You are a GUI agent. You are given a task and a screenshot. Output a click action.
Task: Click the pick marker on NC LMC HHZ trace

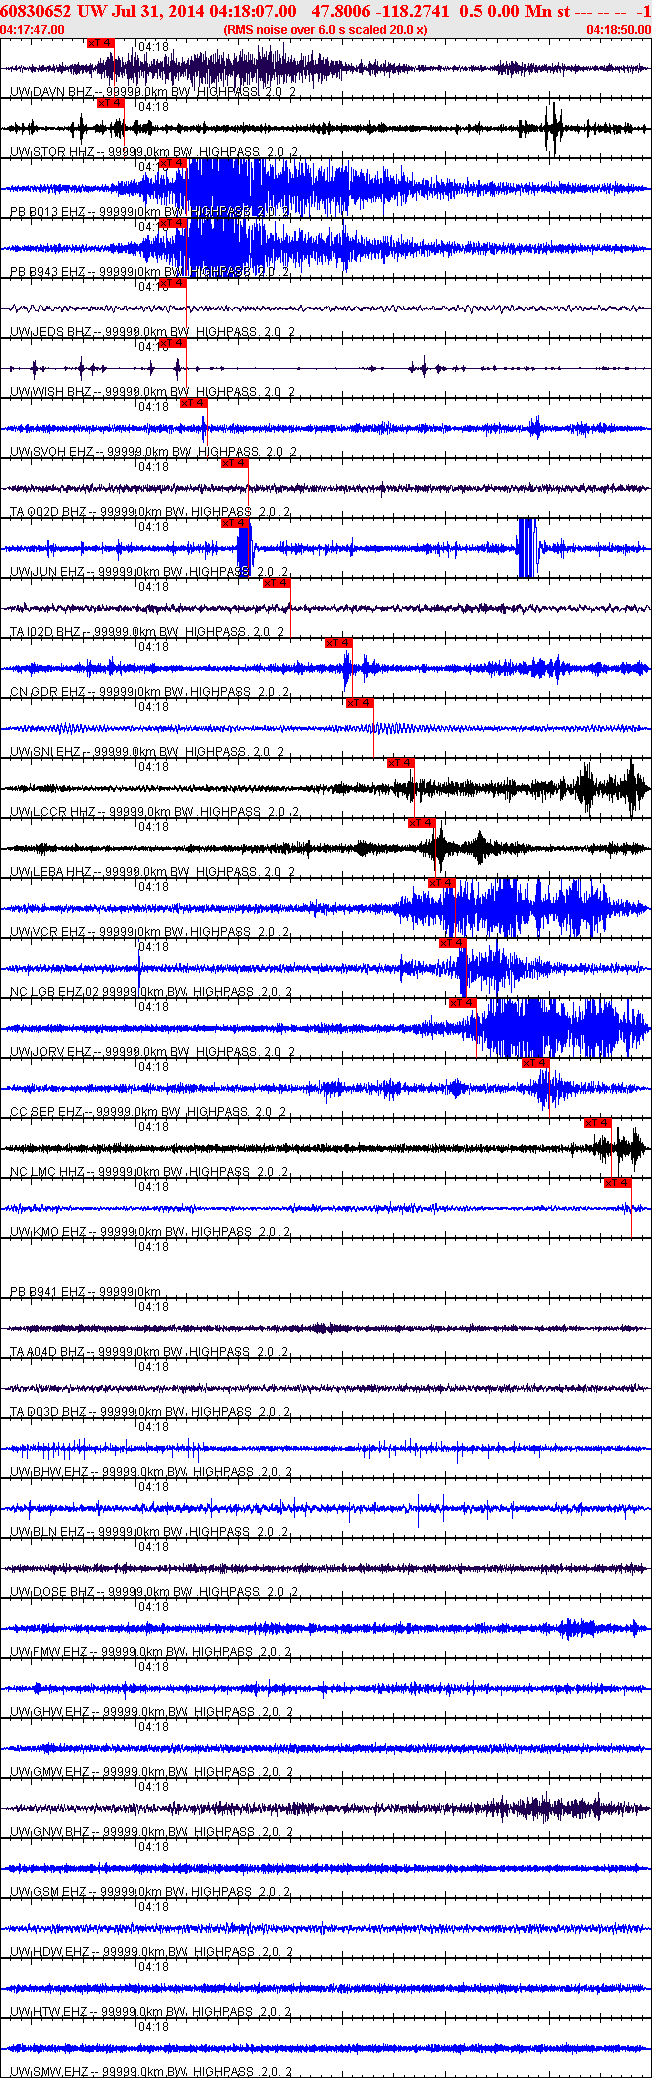point(598,1123)
